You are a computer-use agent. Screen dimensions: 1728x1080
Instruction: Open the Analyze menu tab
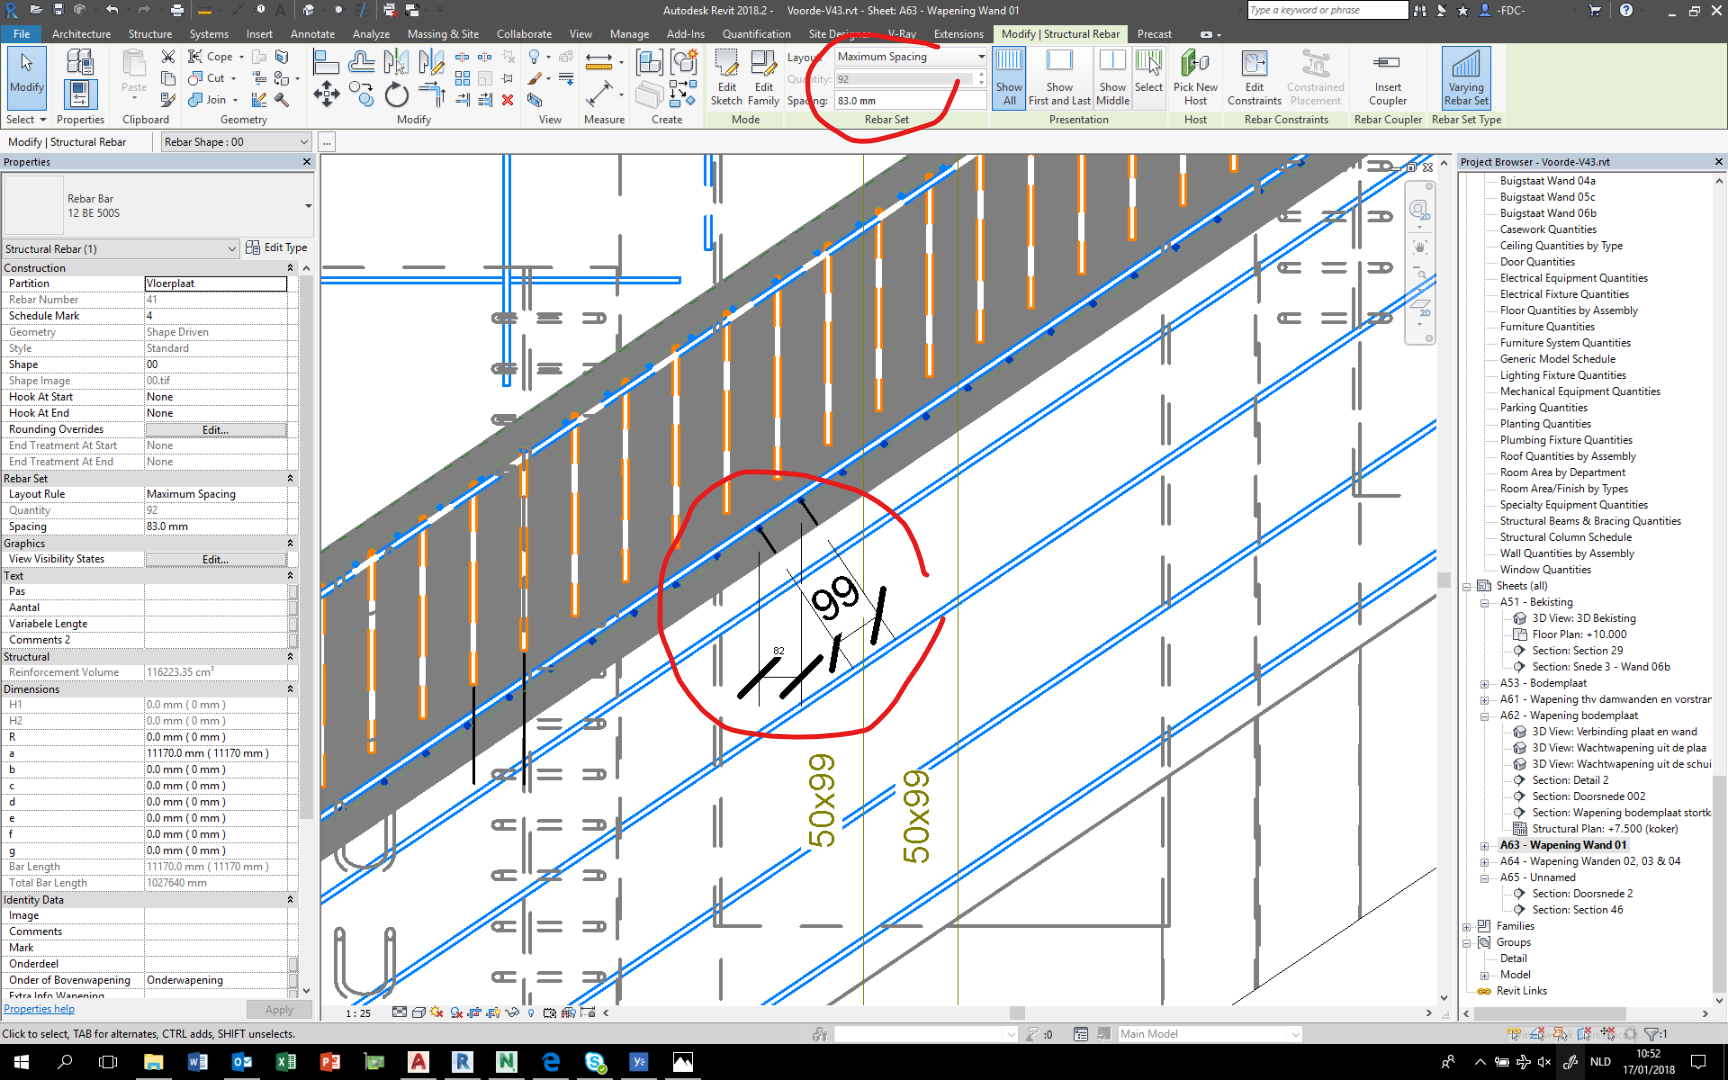[x=371, y=33]
